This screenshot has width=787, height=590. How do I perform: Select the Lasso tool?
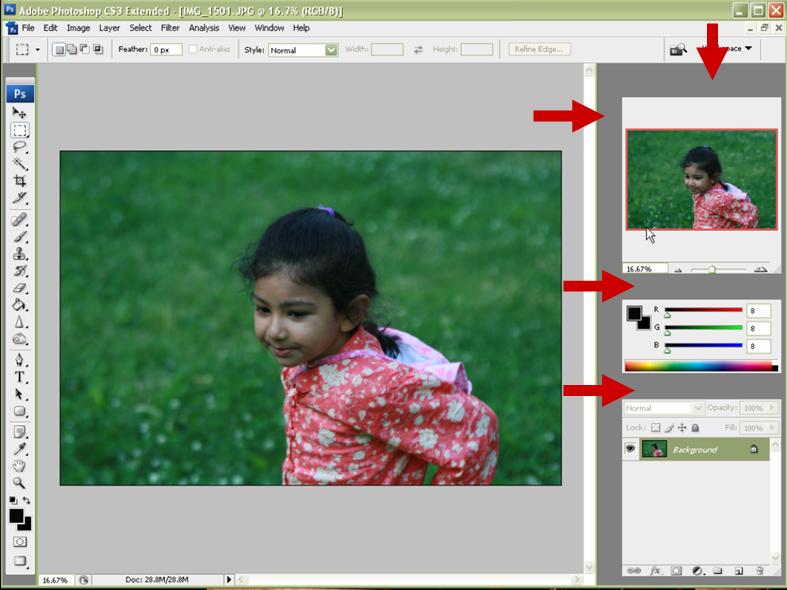click(x=20, y=147)
